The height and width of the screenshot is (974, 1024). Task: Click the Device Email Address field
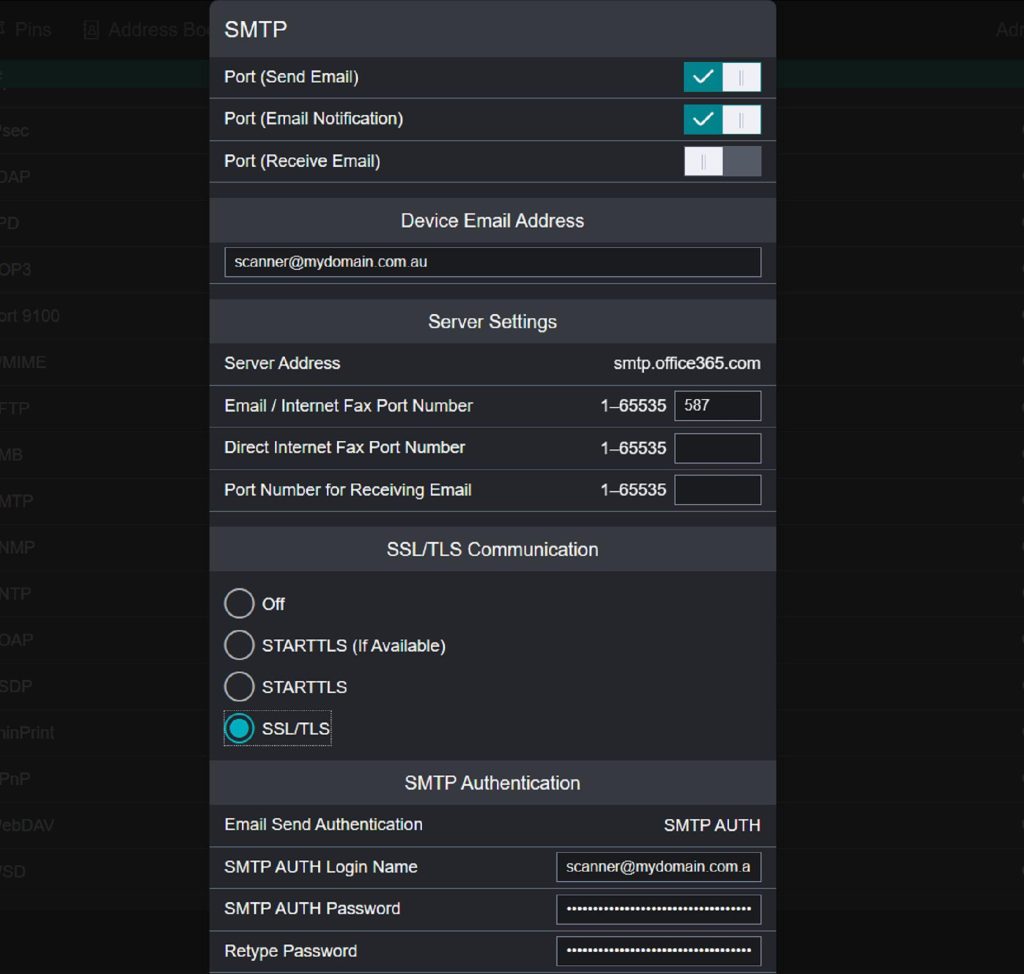(492, 262)
